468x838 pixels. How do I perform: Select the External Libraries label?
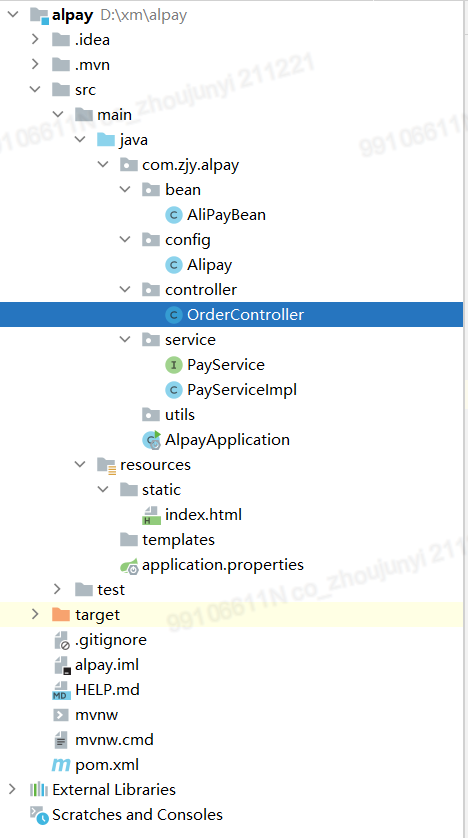(x=114, y=790)
